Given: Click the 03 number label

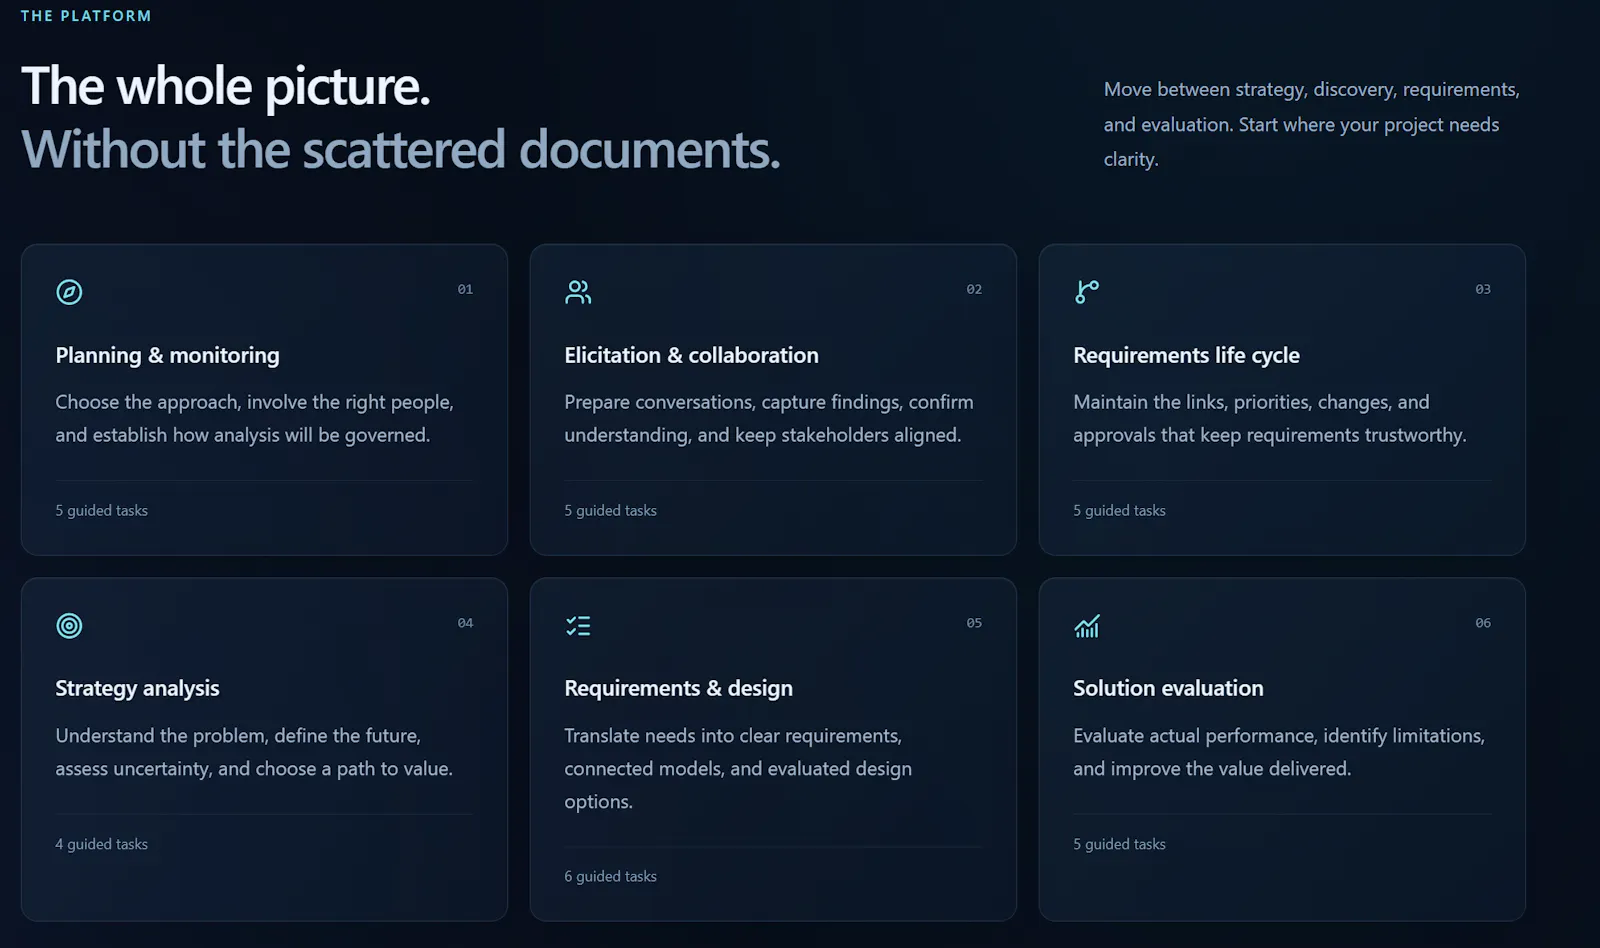Looking at the screenshot, I should point(1483,289).
